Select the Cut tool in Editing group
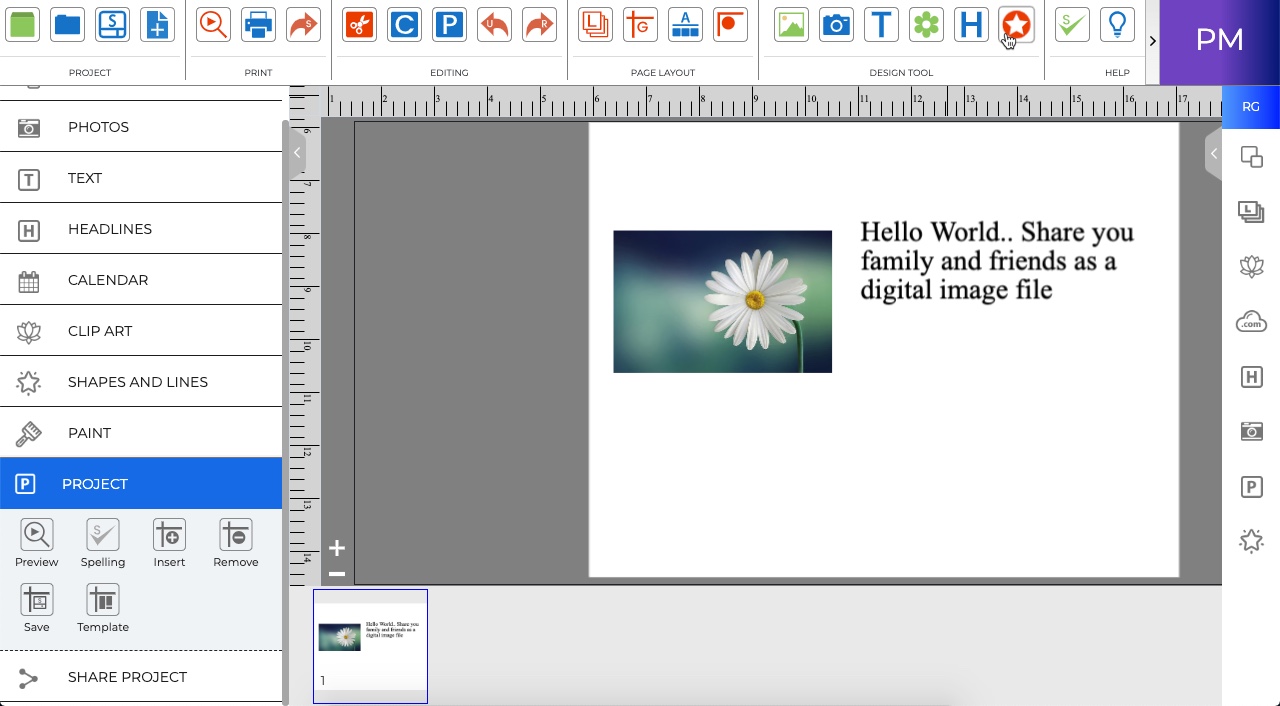 click(x=360, y=24)
